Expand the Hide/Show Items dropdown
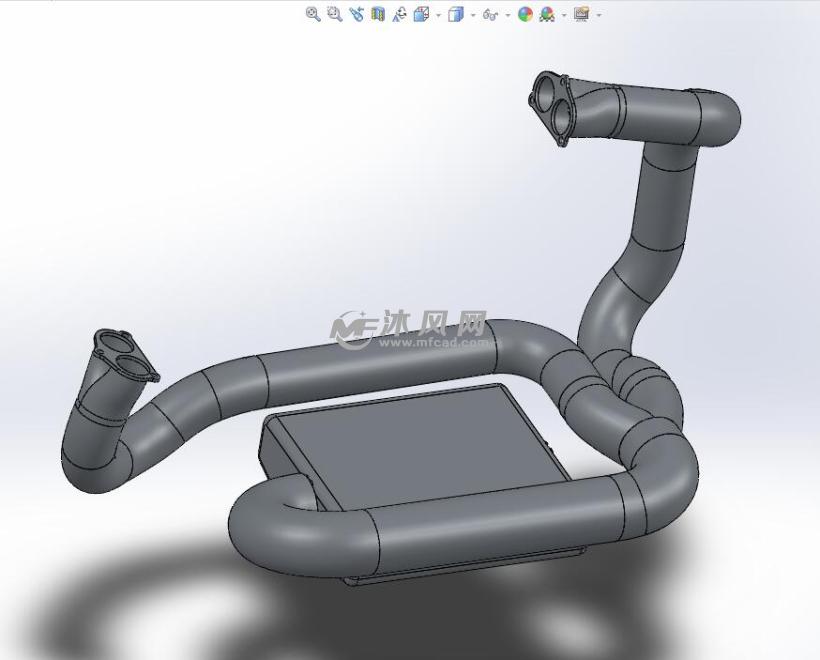The image size is (820, 660). 505,13
